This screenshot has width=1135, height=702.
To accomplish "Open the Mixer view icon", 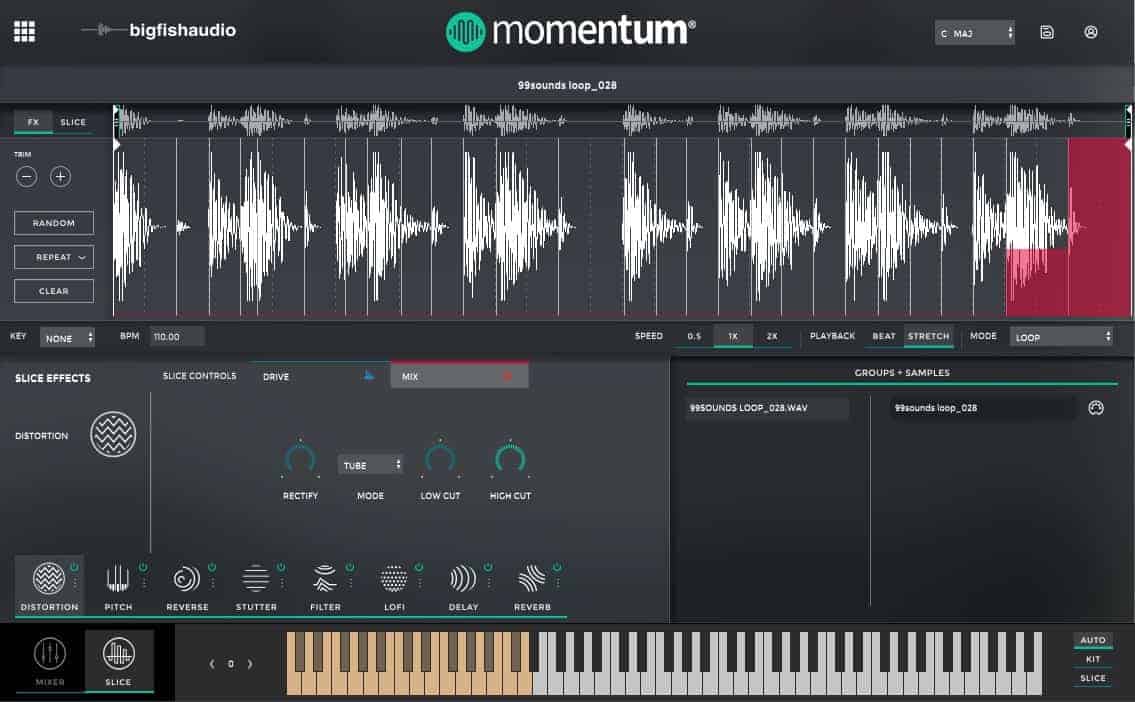I will (50, 654).
